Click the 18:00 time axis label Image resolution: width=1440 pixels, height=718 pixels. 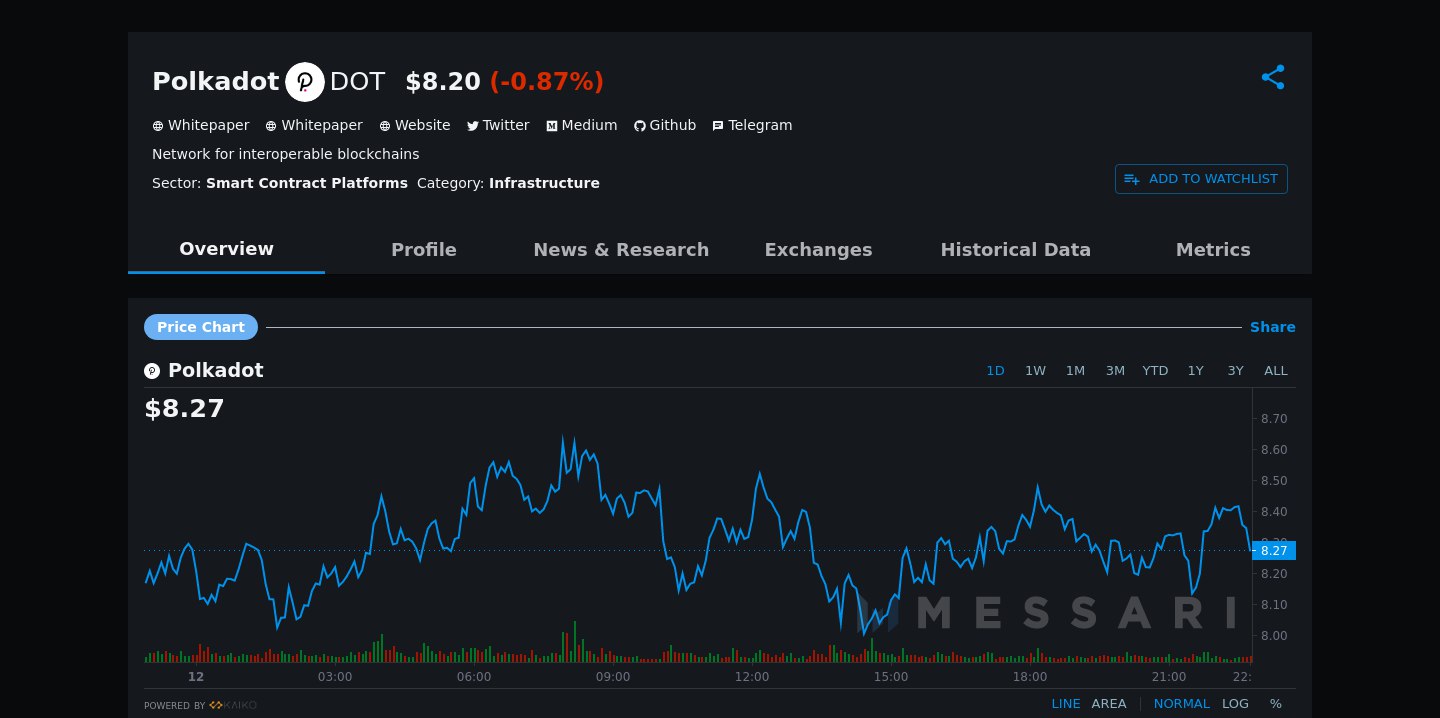tap(1030, 677)
